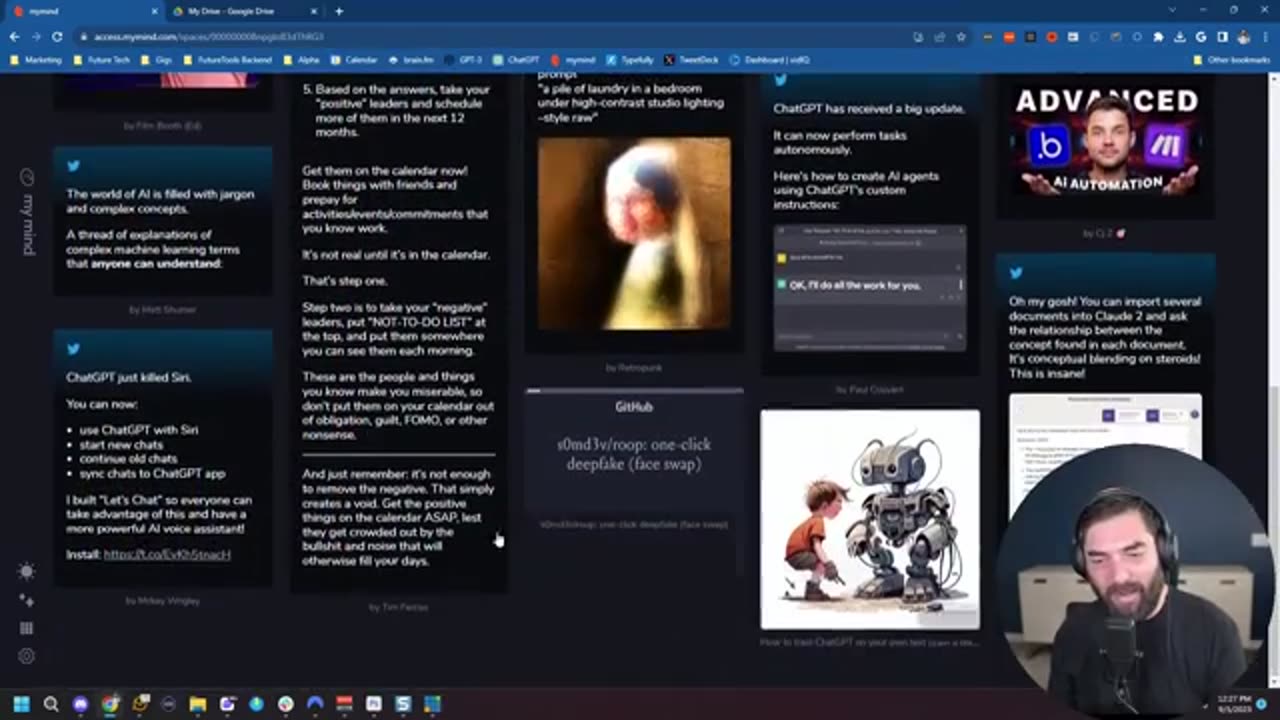Viewport: 1280px width, 720px height.
Task: Click the sparkles icon in left sidebar
Action: point(27,600)
